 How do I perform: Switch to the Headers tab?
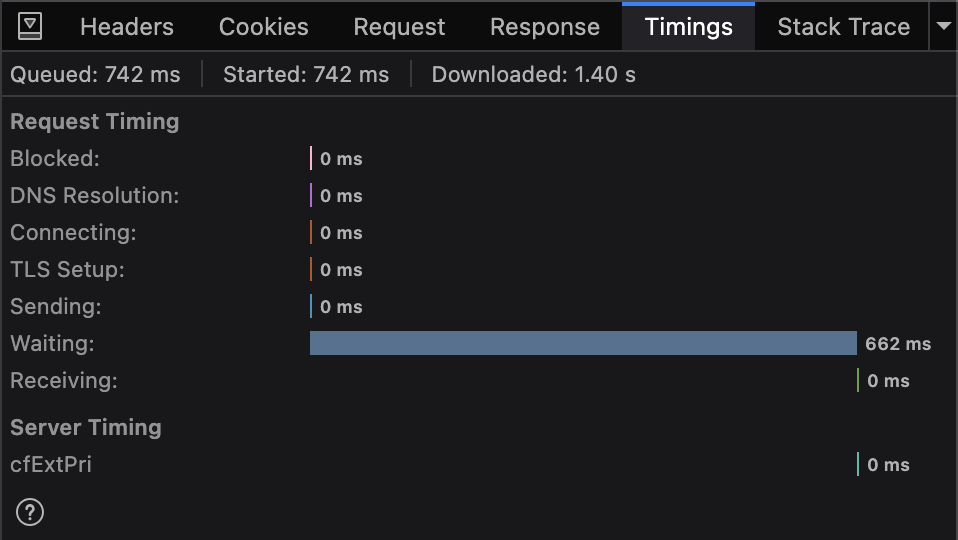click(x=127, y=27)
